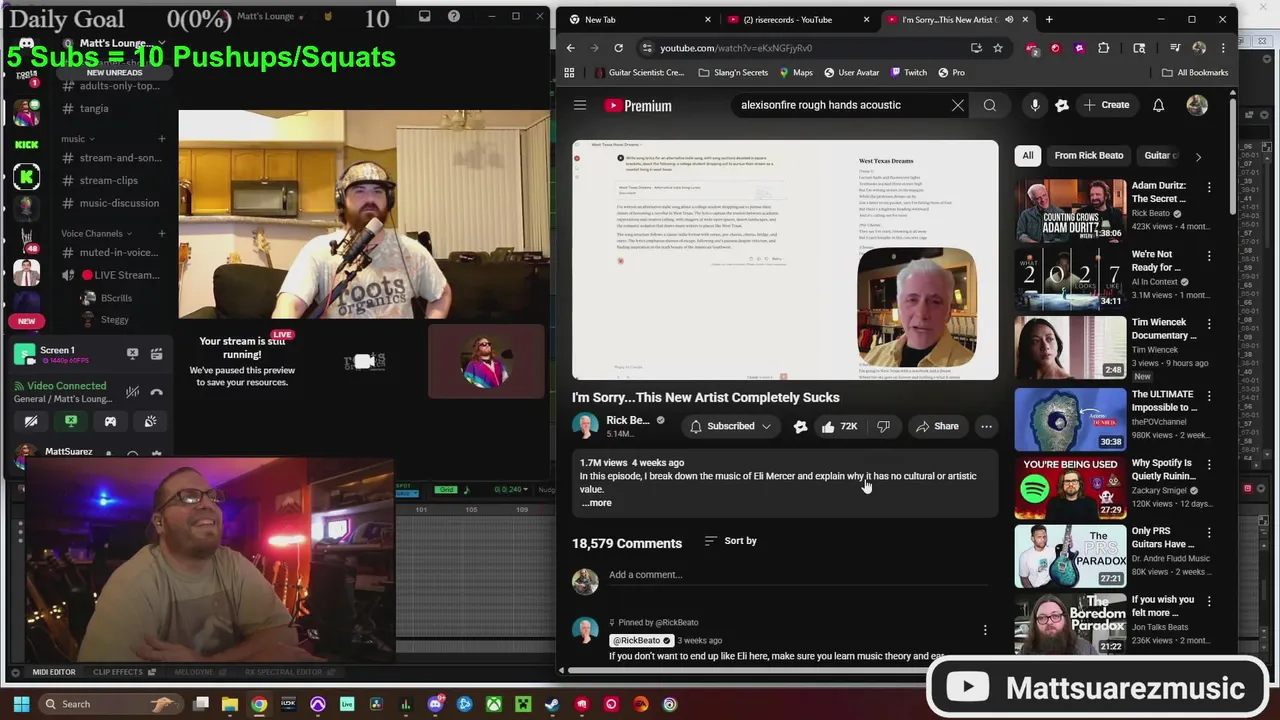The image size is (1280, 720).
Task: Open Steam from the Windows taskbar
Action: click(x=551, y=704)
